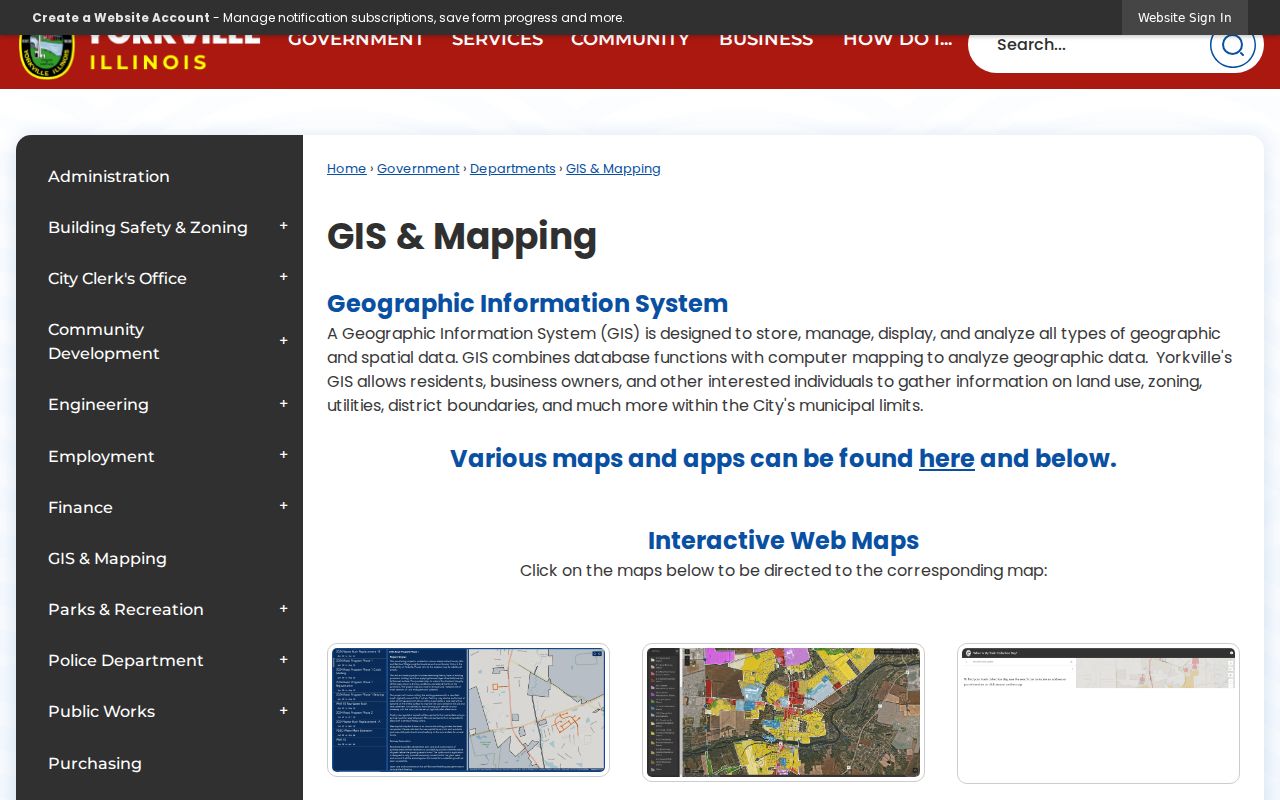Click the search magnifier icon
The width and height of the screenshot is (1280, 800).
(x=1232, y=45)
